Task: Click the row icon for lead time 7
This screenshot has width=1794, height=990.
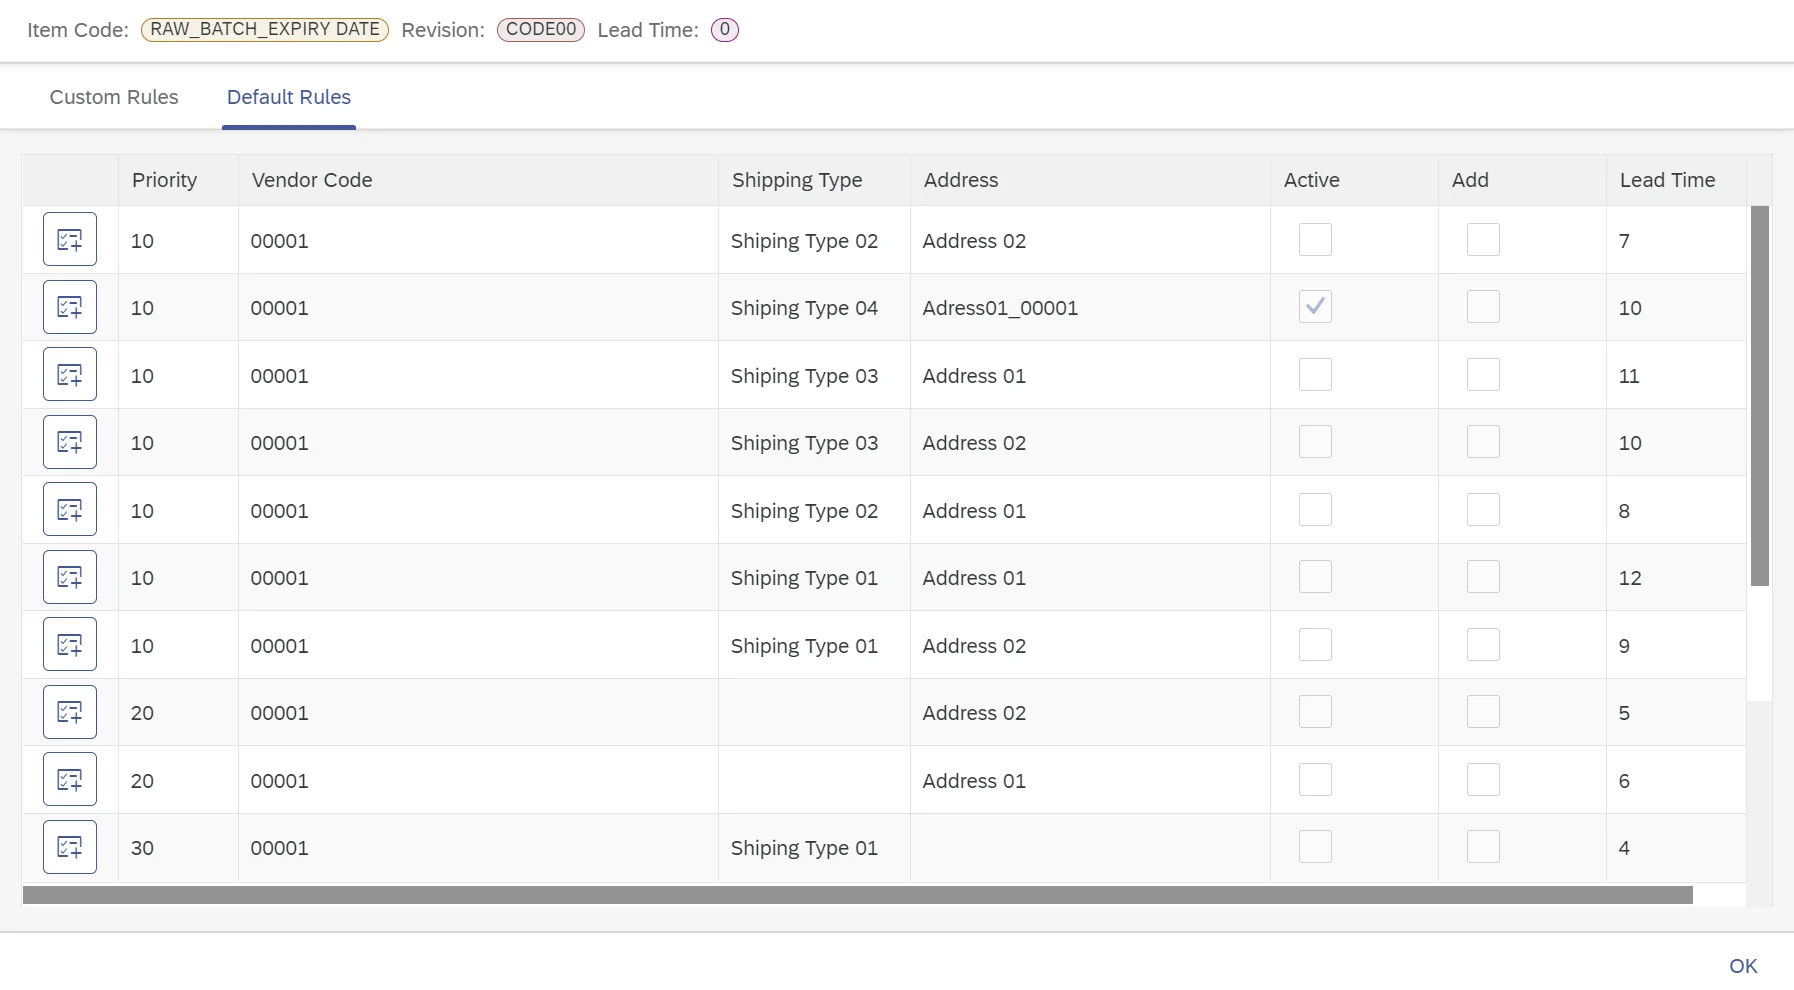Action: [70, 240]
